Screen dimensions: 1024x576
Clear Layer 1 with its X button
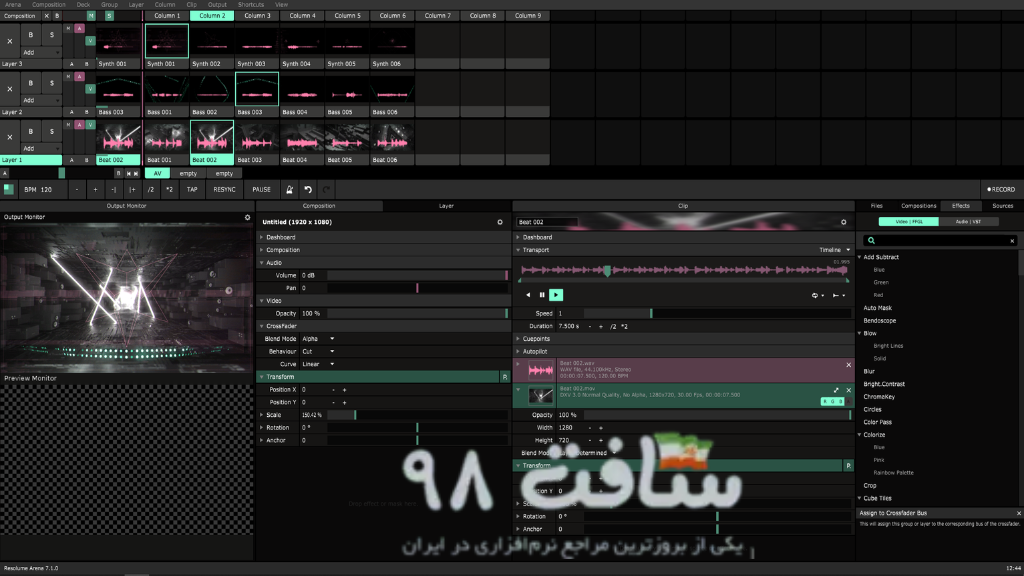tap(10, 137)
